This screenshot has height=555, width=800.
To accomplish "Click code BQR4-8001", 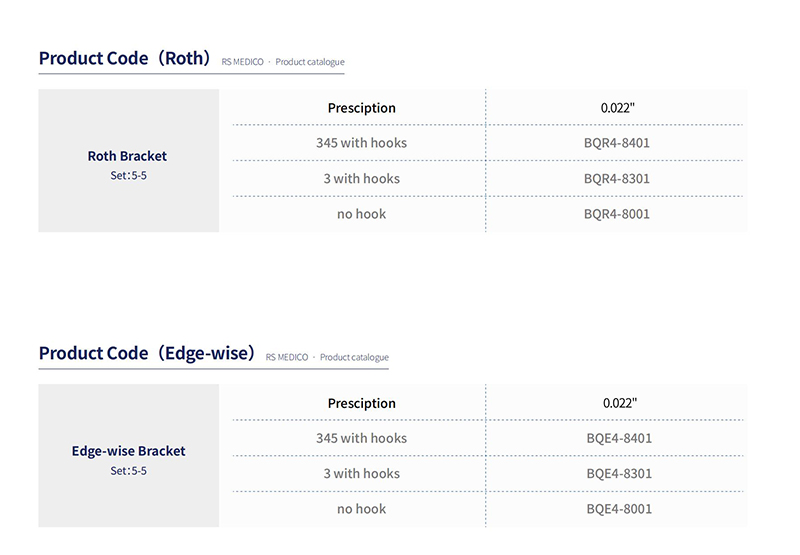I will (617, 214).
